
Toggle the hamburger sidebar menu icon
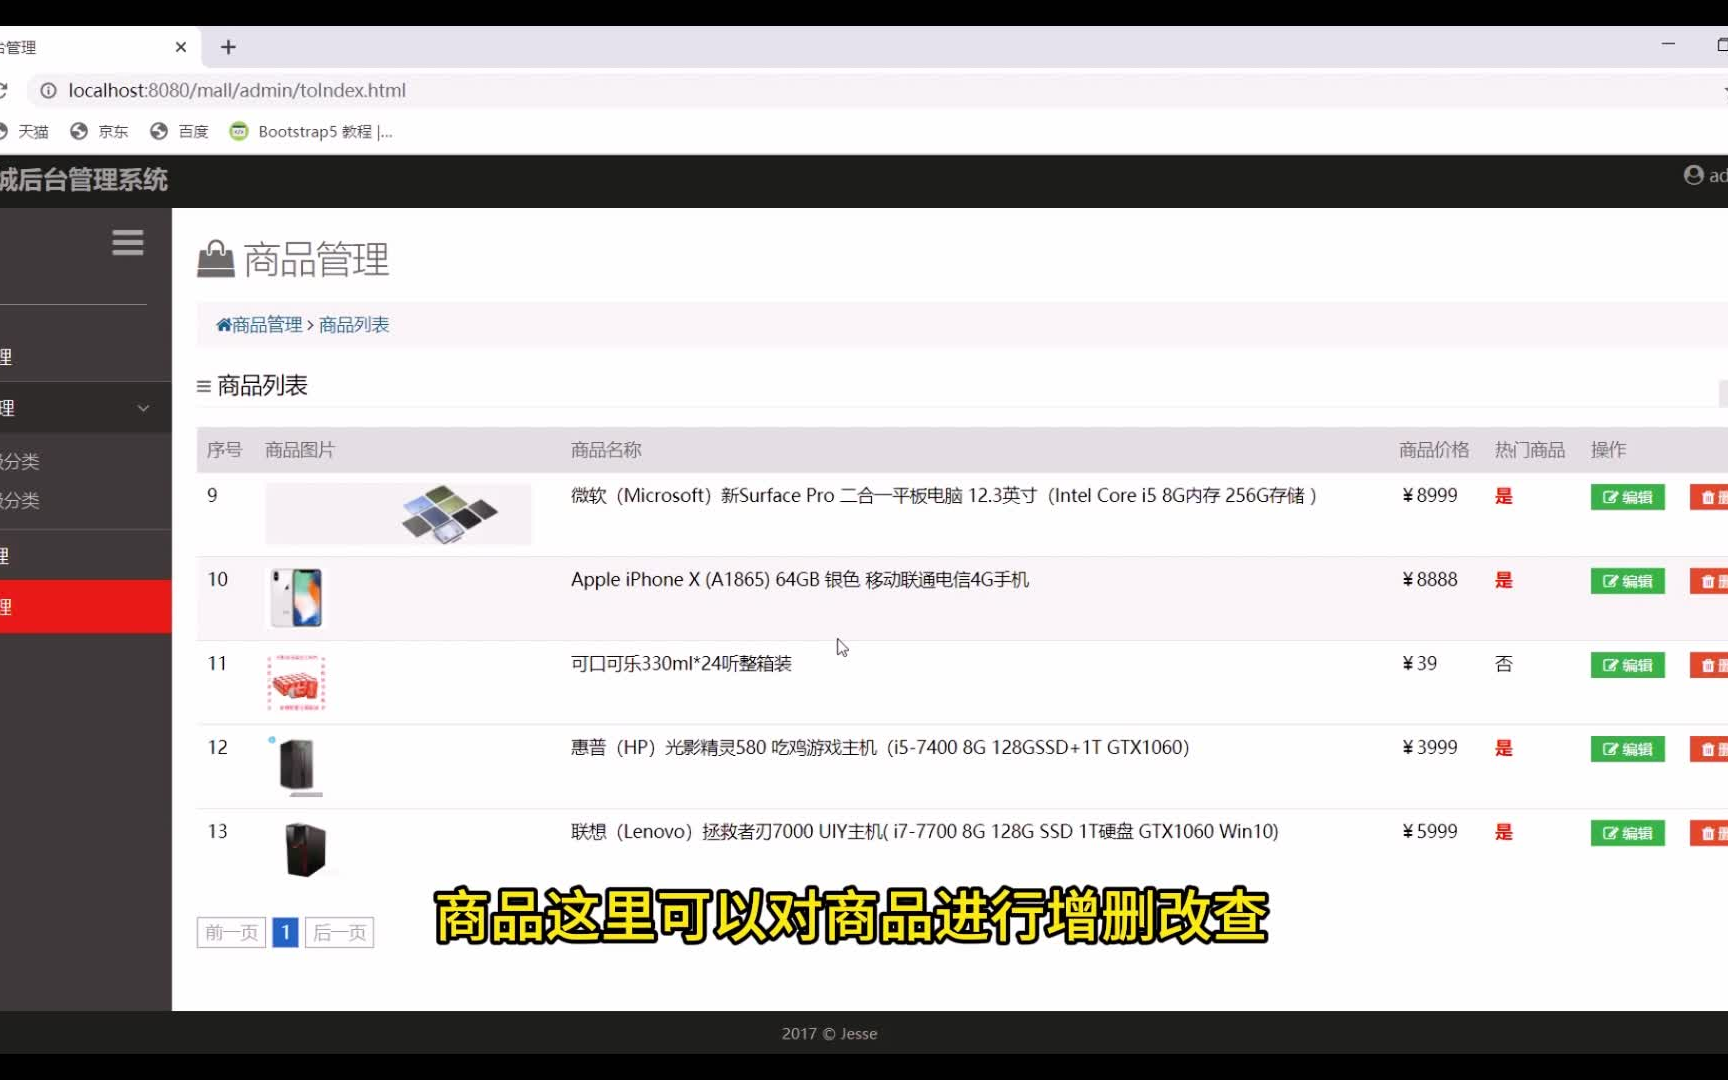(128, 242)
